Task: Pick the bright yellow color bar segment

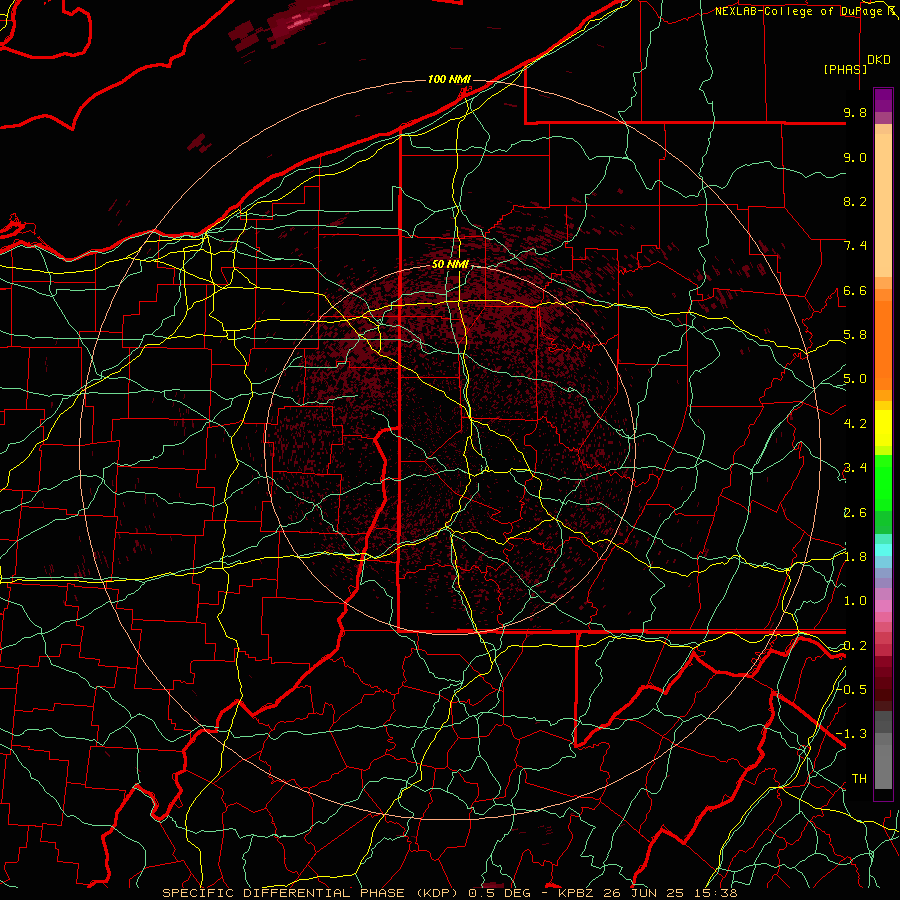Action: pyautogui.click(x=883, y=428)
